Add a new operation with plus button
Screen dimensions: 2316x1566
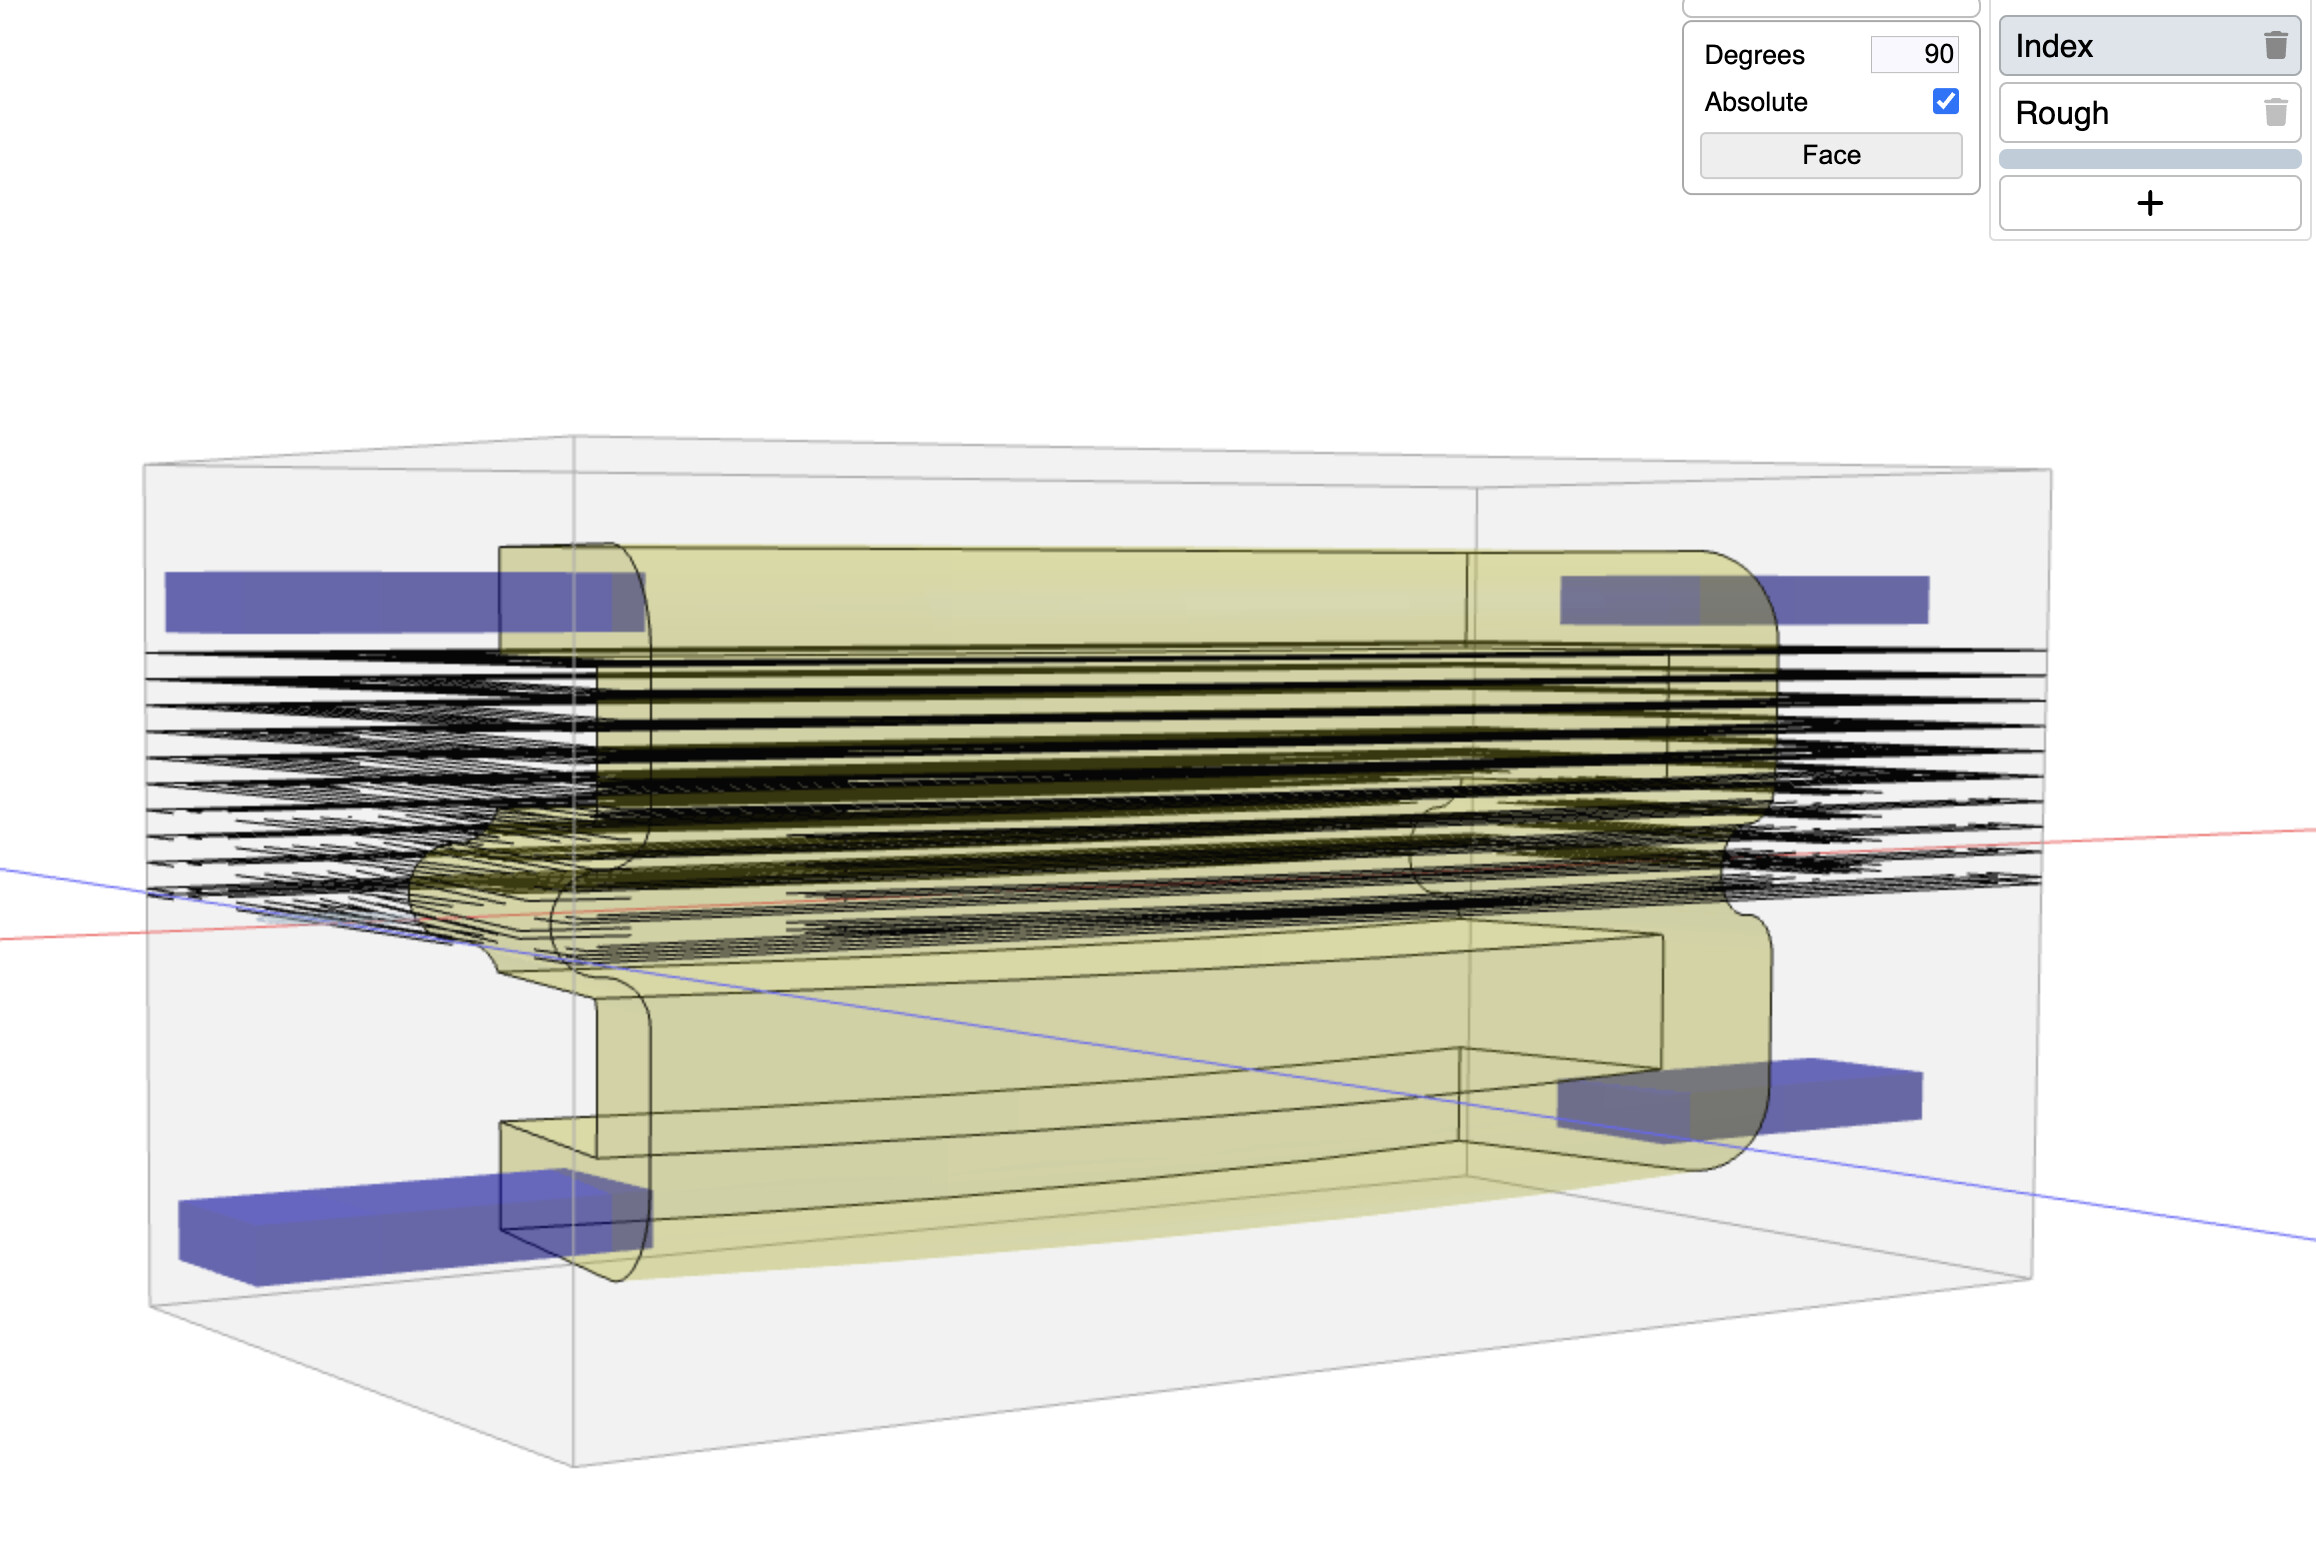(2150, 204)
